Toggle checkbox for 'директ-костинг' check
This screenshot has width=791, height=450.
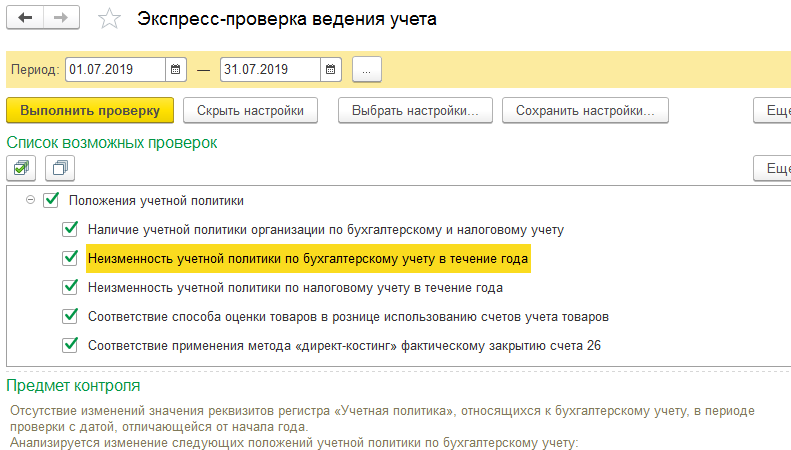pos(70,345)
